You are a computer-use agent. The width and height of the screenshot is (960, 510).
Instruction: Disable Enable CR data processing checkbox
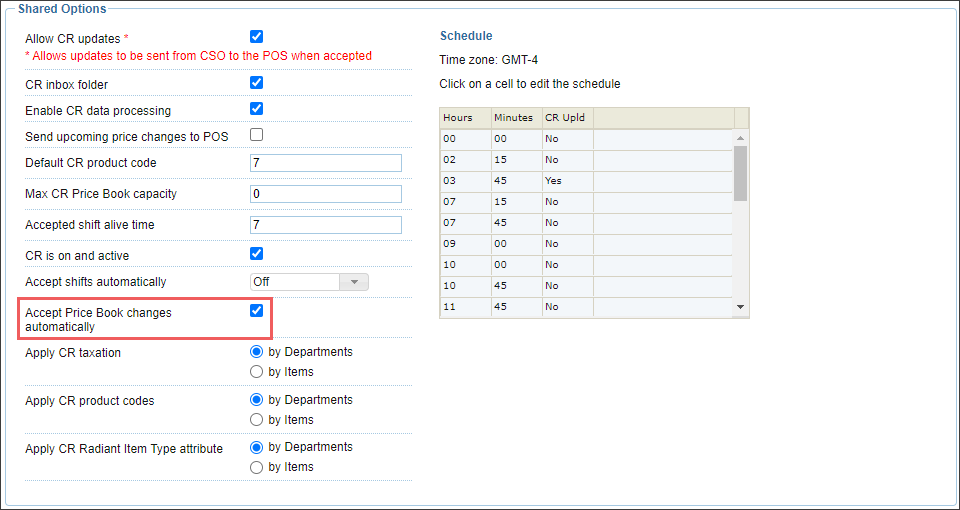point(257,108)
